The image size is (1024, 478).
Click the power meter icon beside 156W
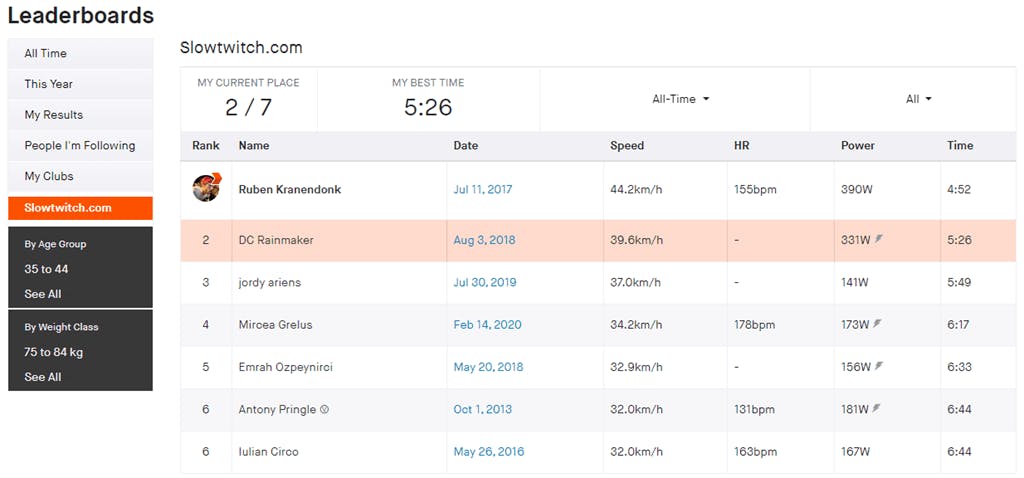878,366
